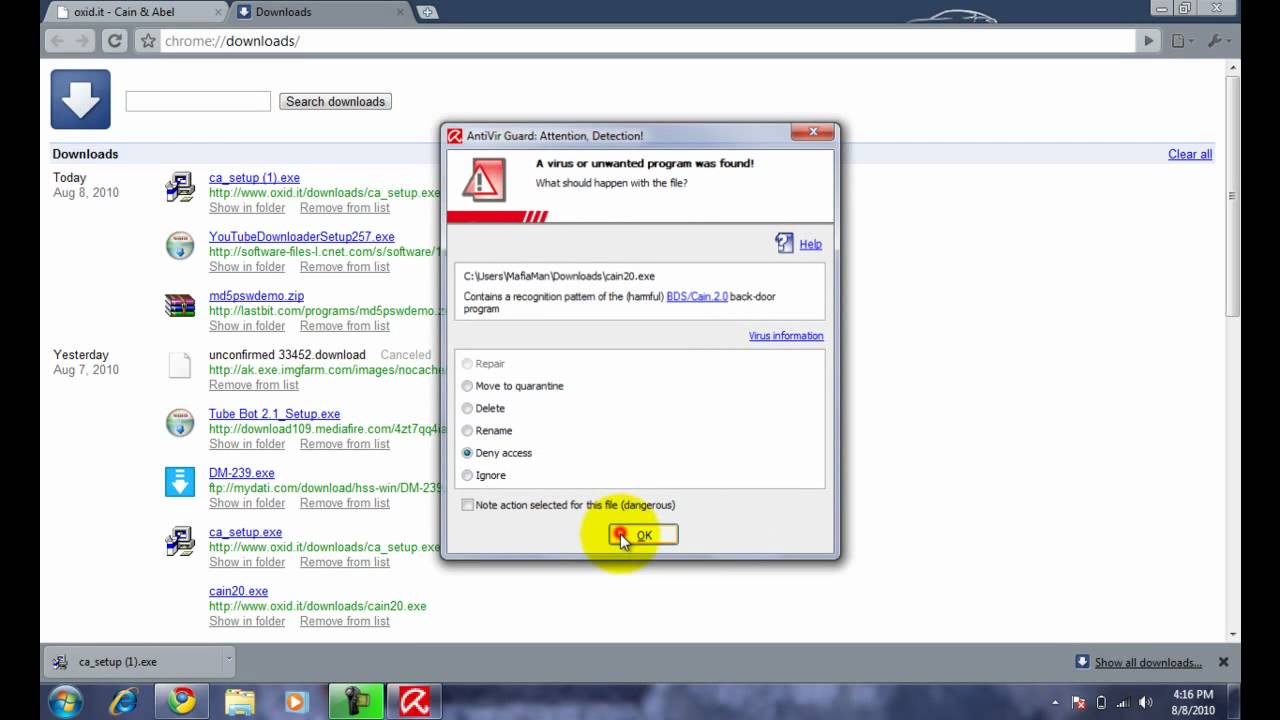Click Chrome's back navigation arrow
The image size is (1280, 720).
tap(57, 41)
